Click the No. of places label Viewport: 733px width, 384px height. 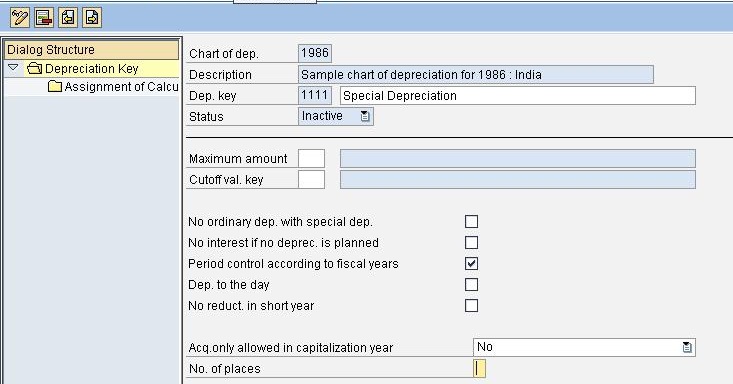225,369
